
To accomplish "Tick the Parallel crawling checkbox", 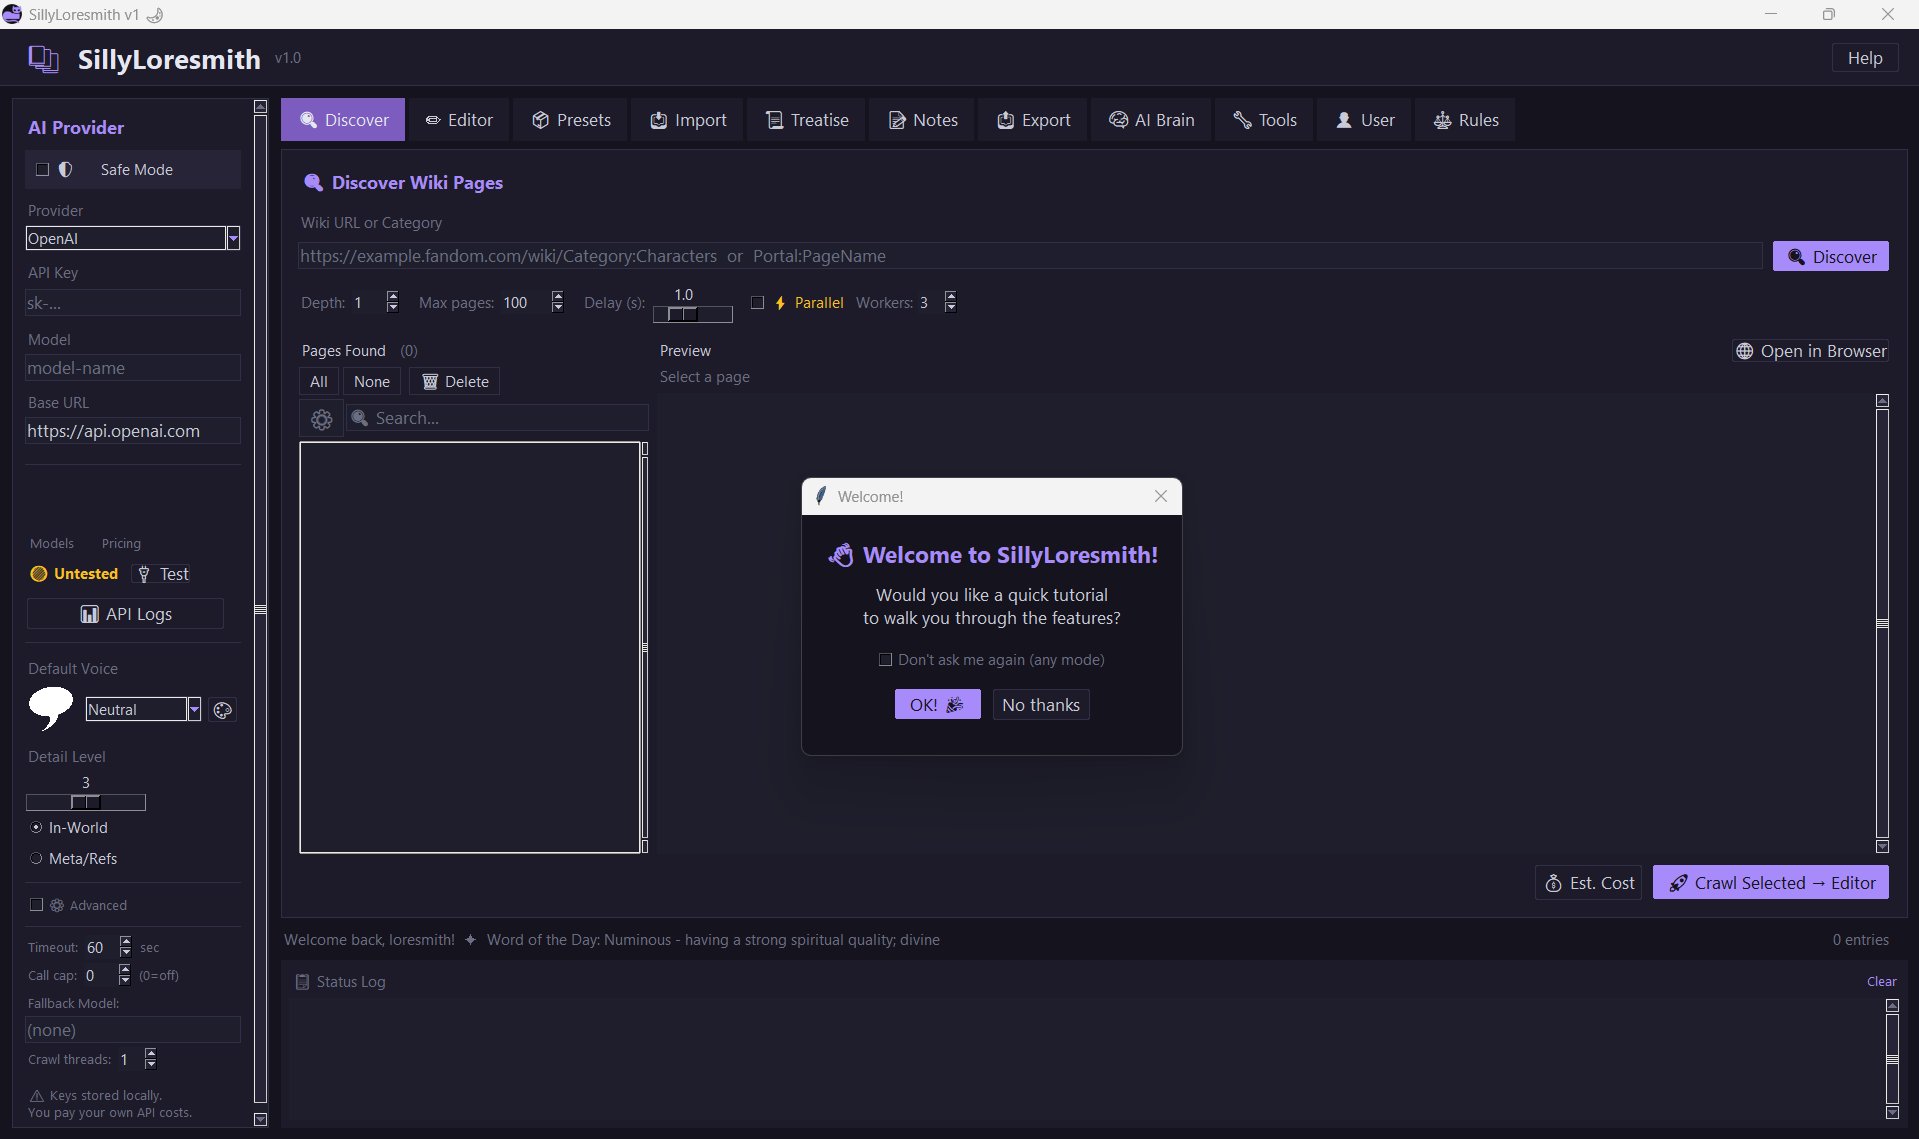I will click(757, 303).
